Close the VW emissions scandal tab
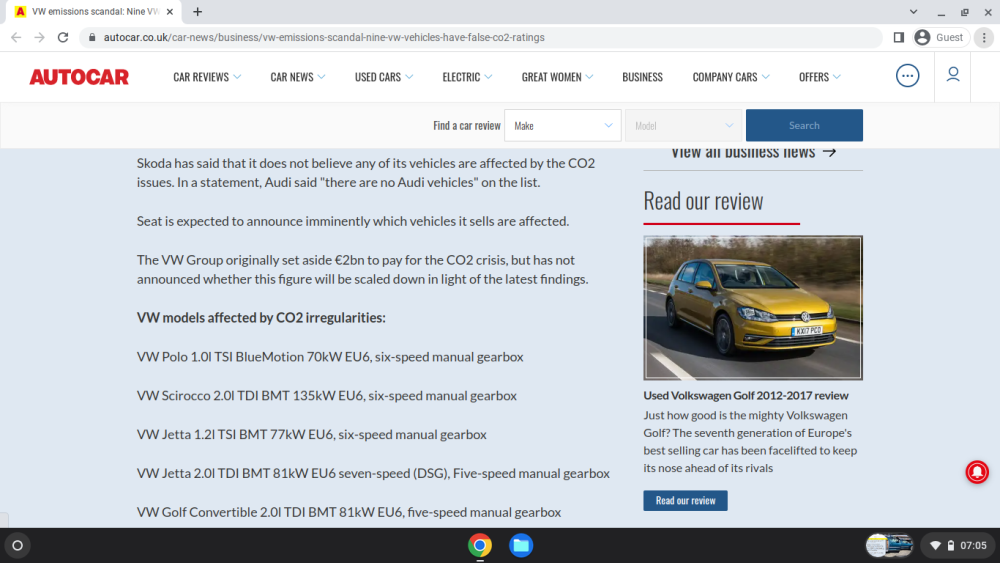This screenshot has width=1000, height=563. click(170, 11)
